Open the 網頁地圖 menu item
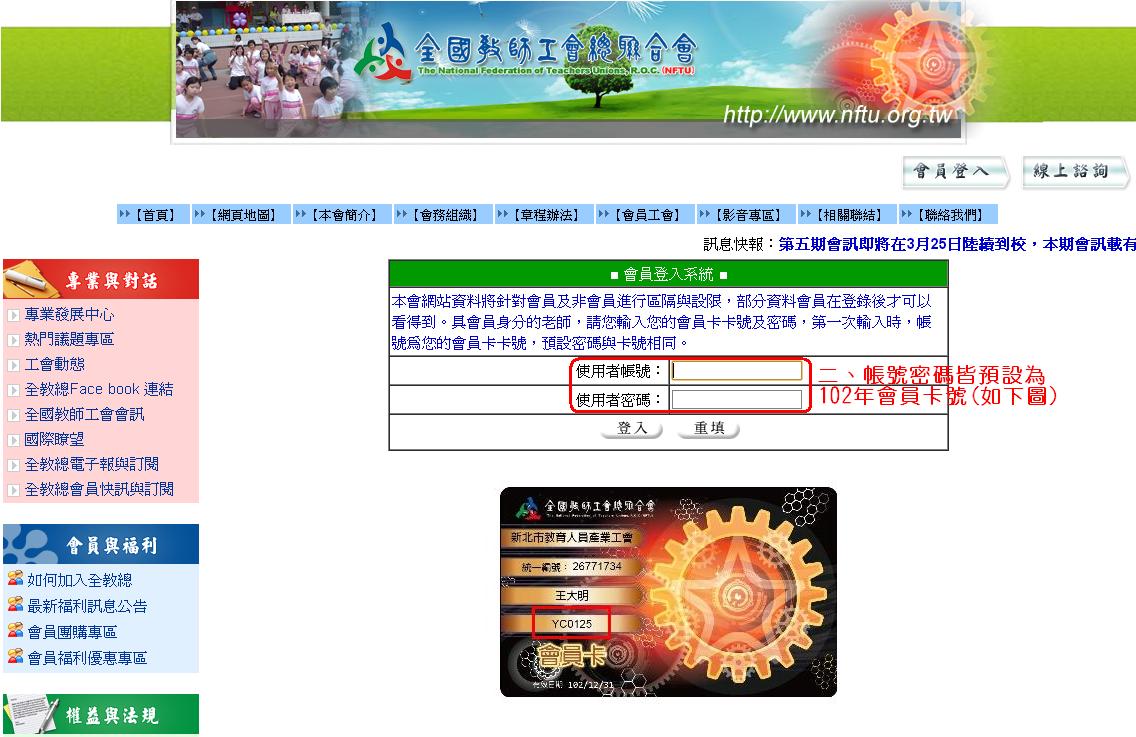 click(x=241, y=215)
